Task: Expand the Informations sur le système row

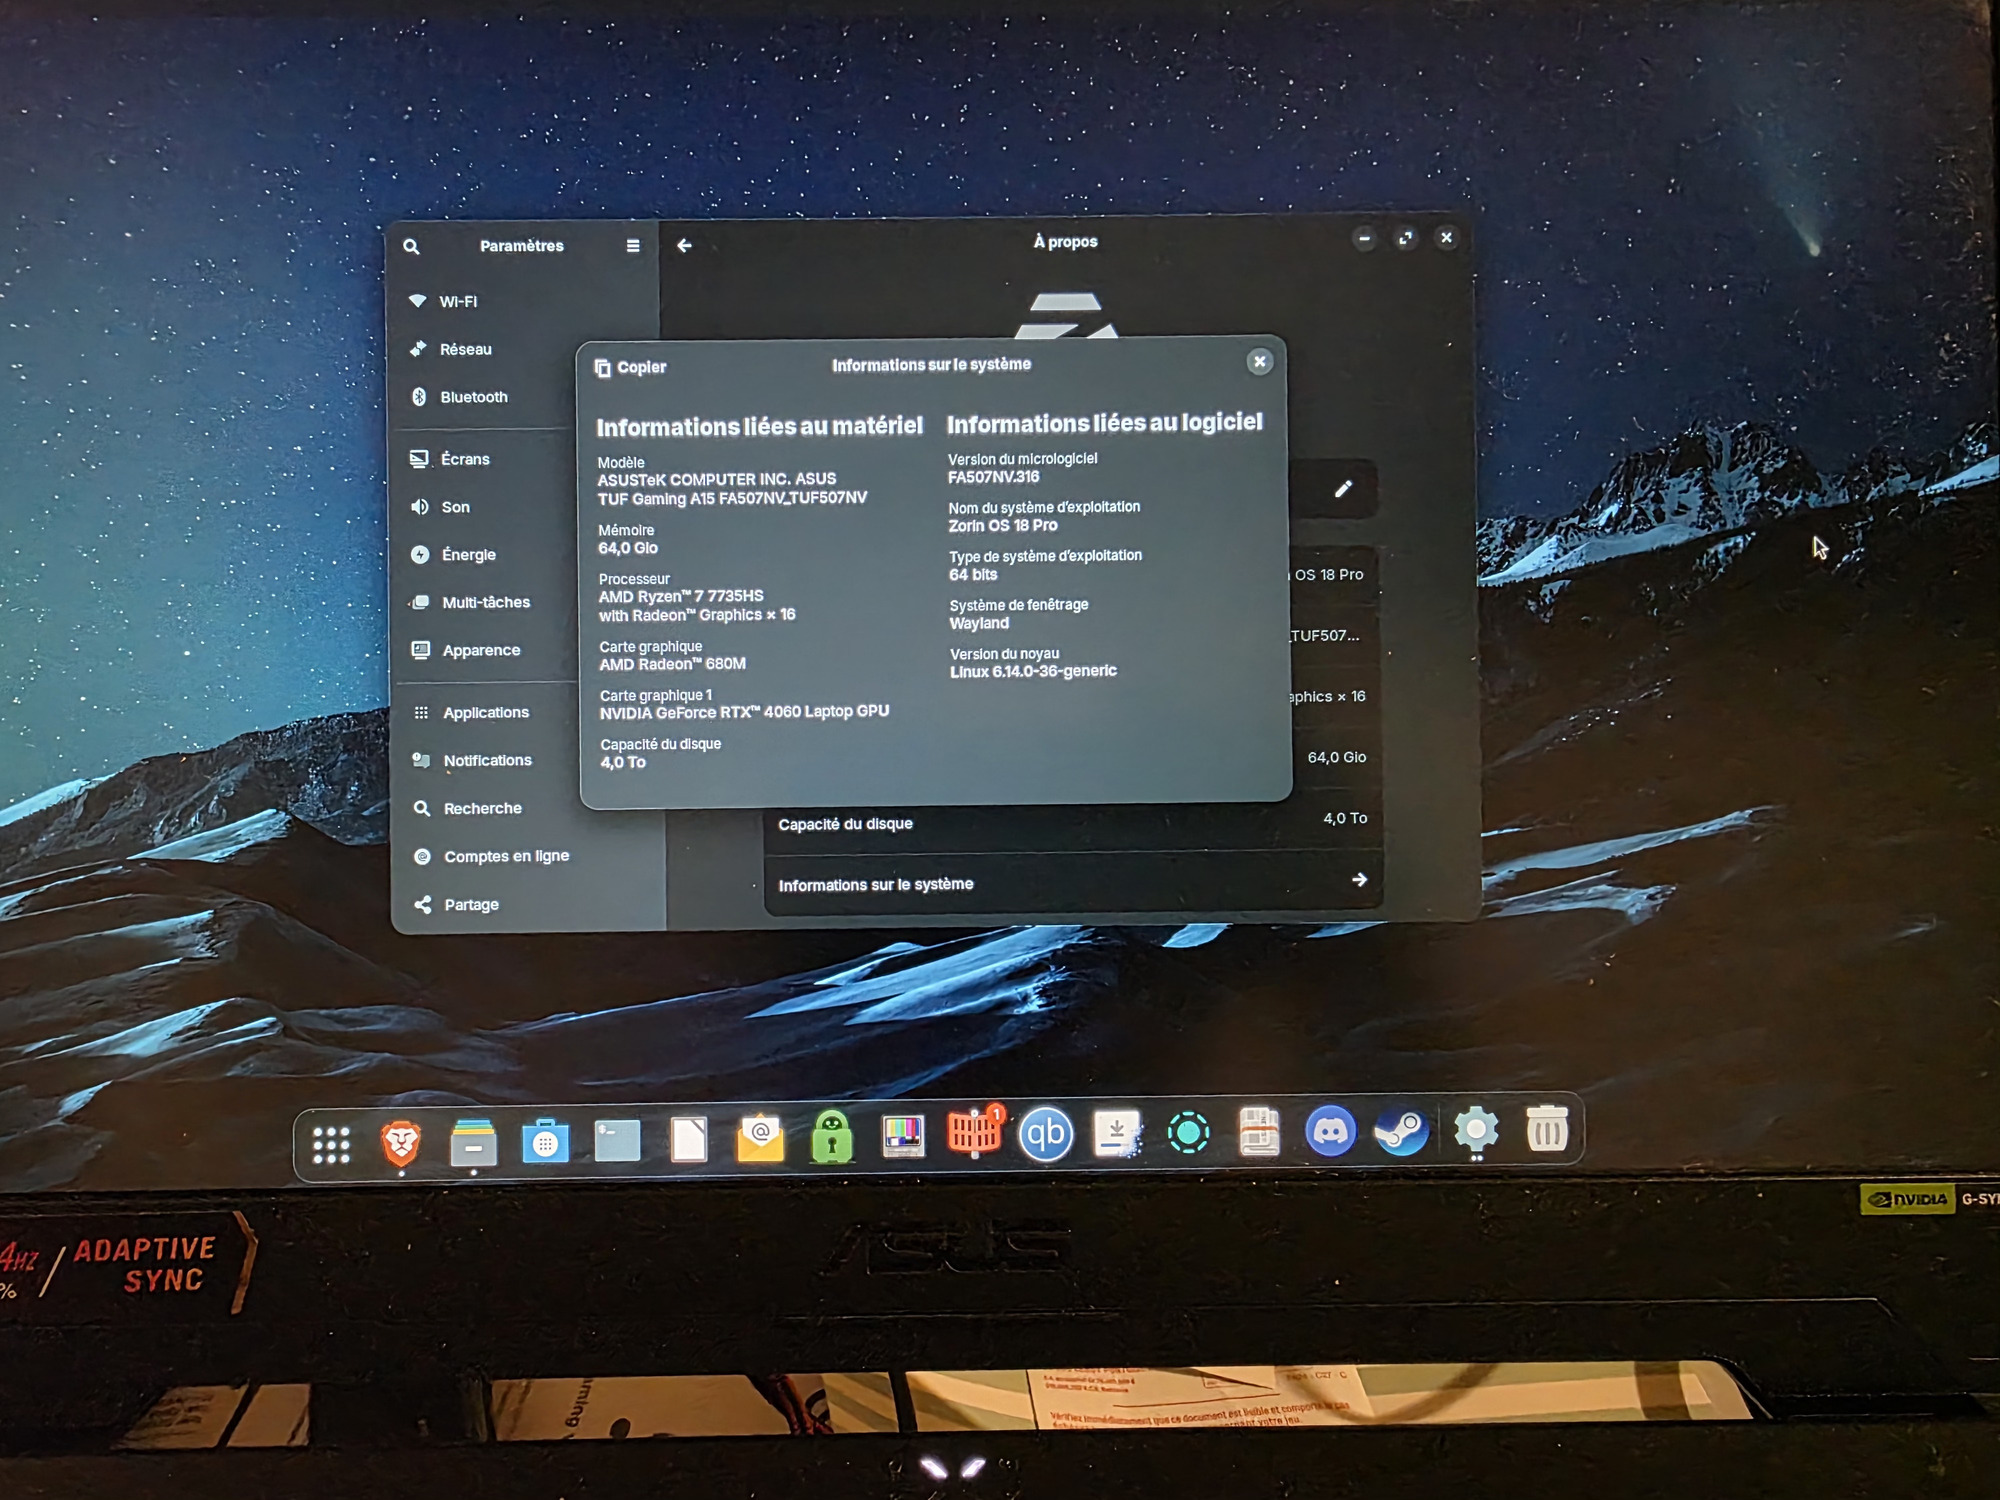Action: 1072,883
